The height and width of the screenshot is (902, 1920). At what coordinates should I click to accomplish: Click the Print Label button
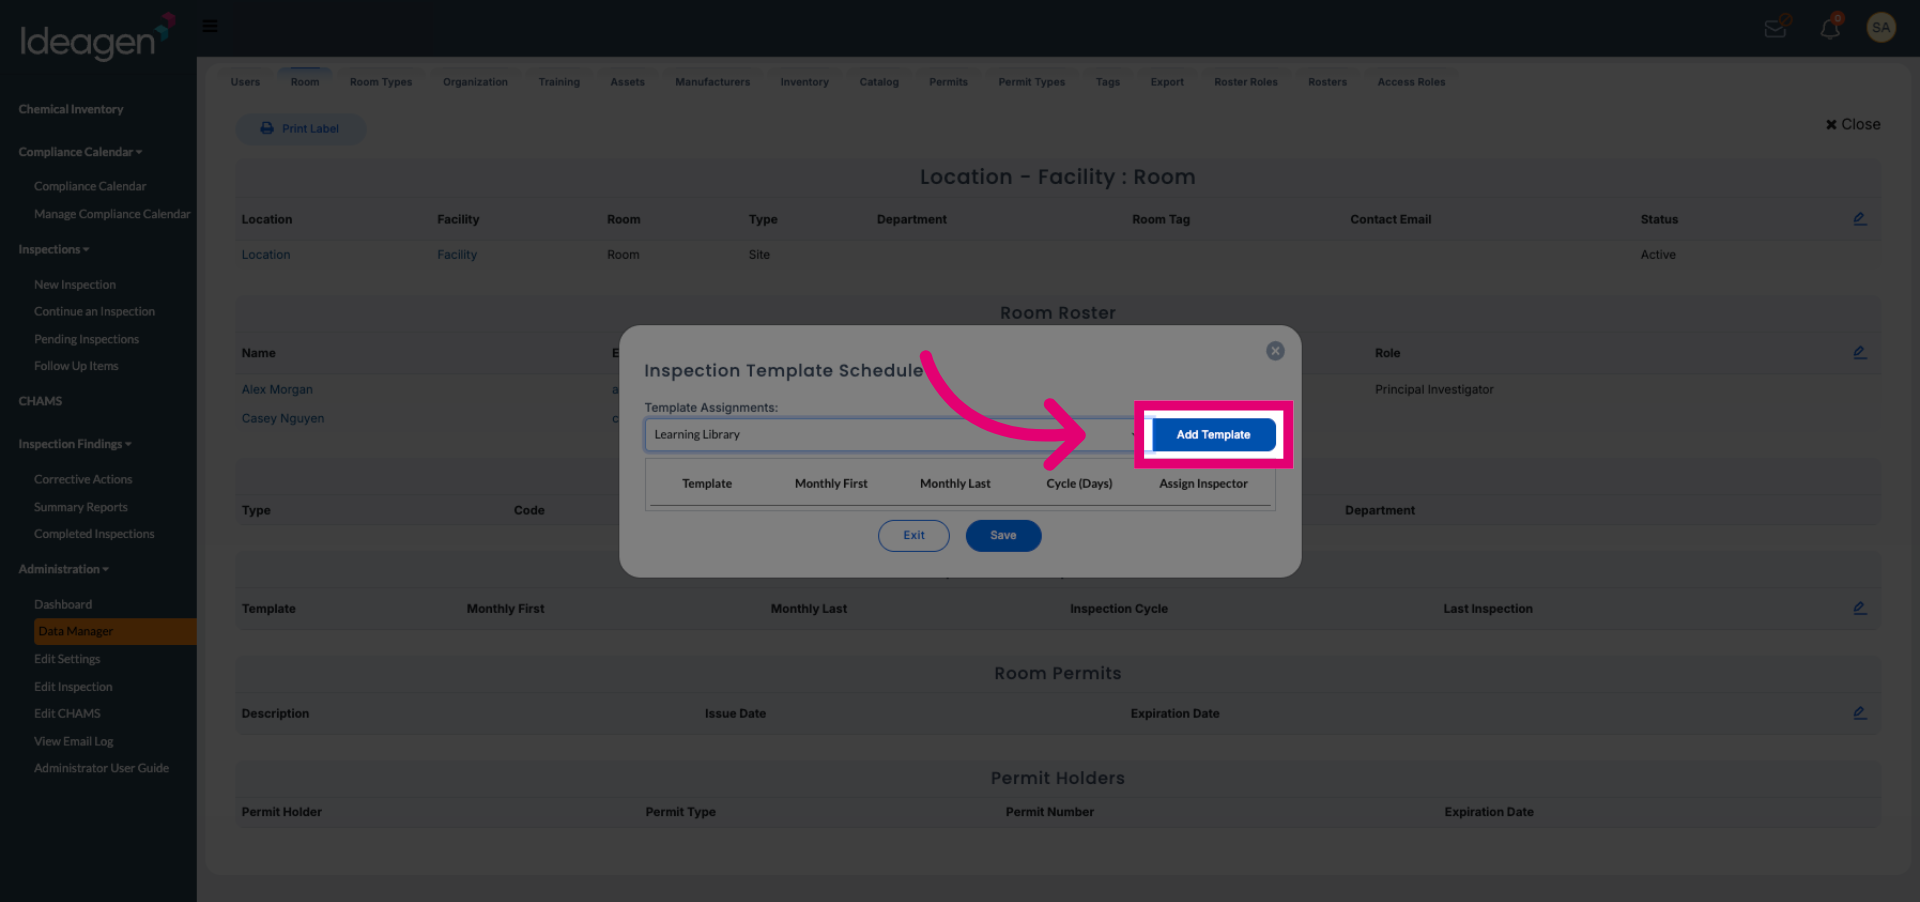click(x=300, y=129)
